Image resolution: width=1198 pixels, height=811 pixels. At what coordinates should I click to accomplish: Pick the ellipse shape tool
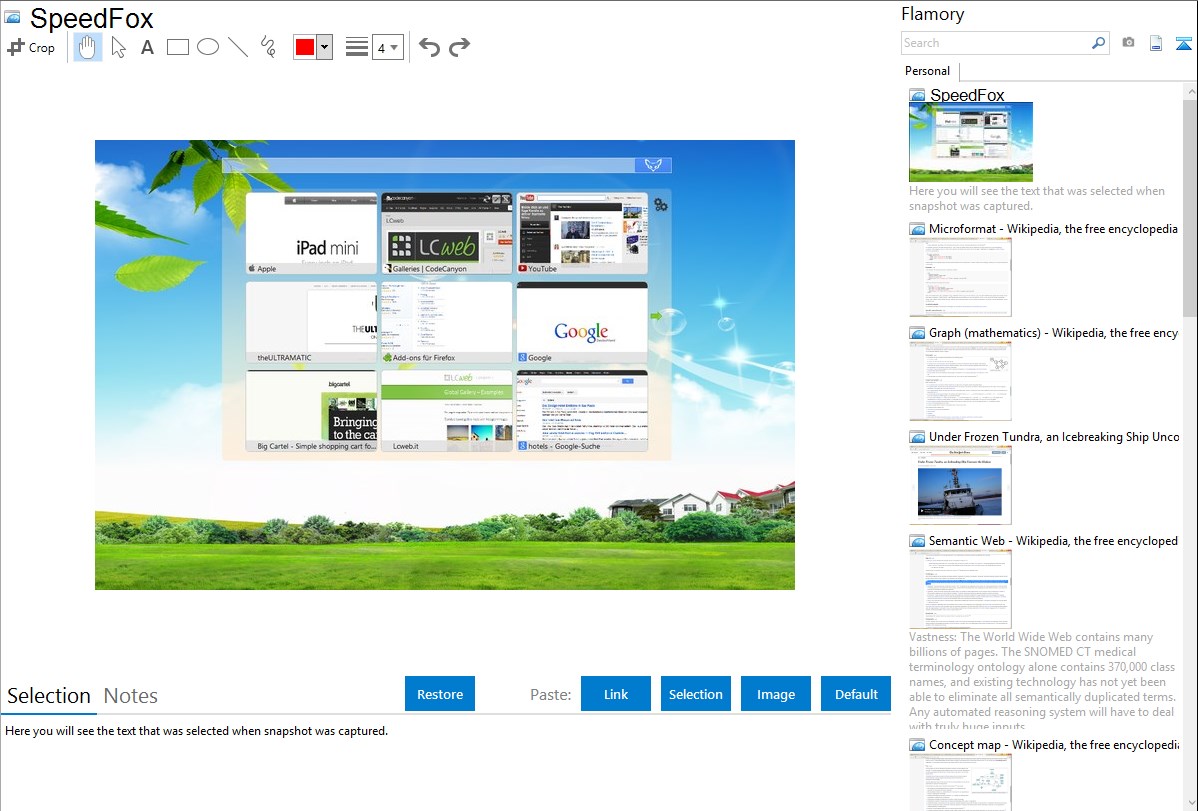[208, 47]
